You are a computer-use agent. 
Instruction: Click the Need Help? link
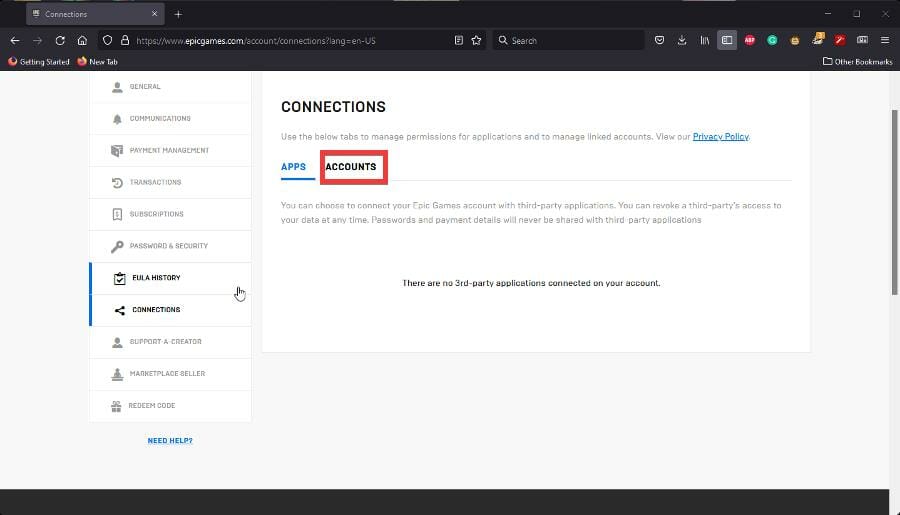(x=170, y=440)
